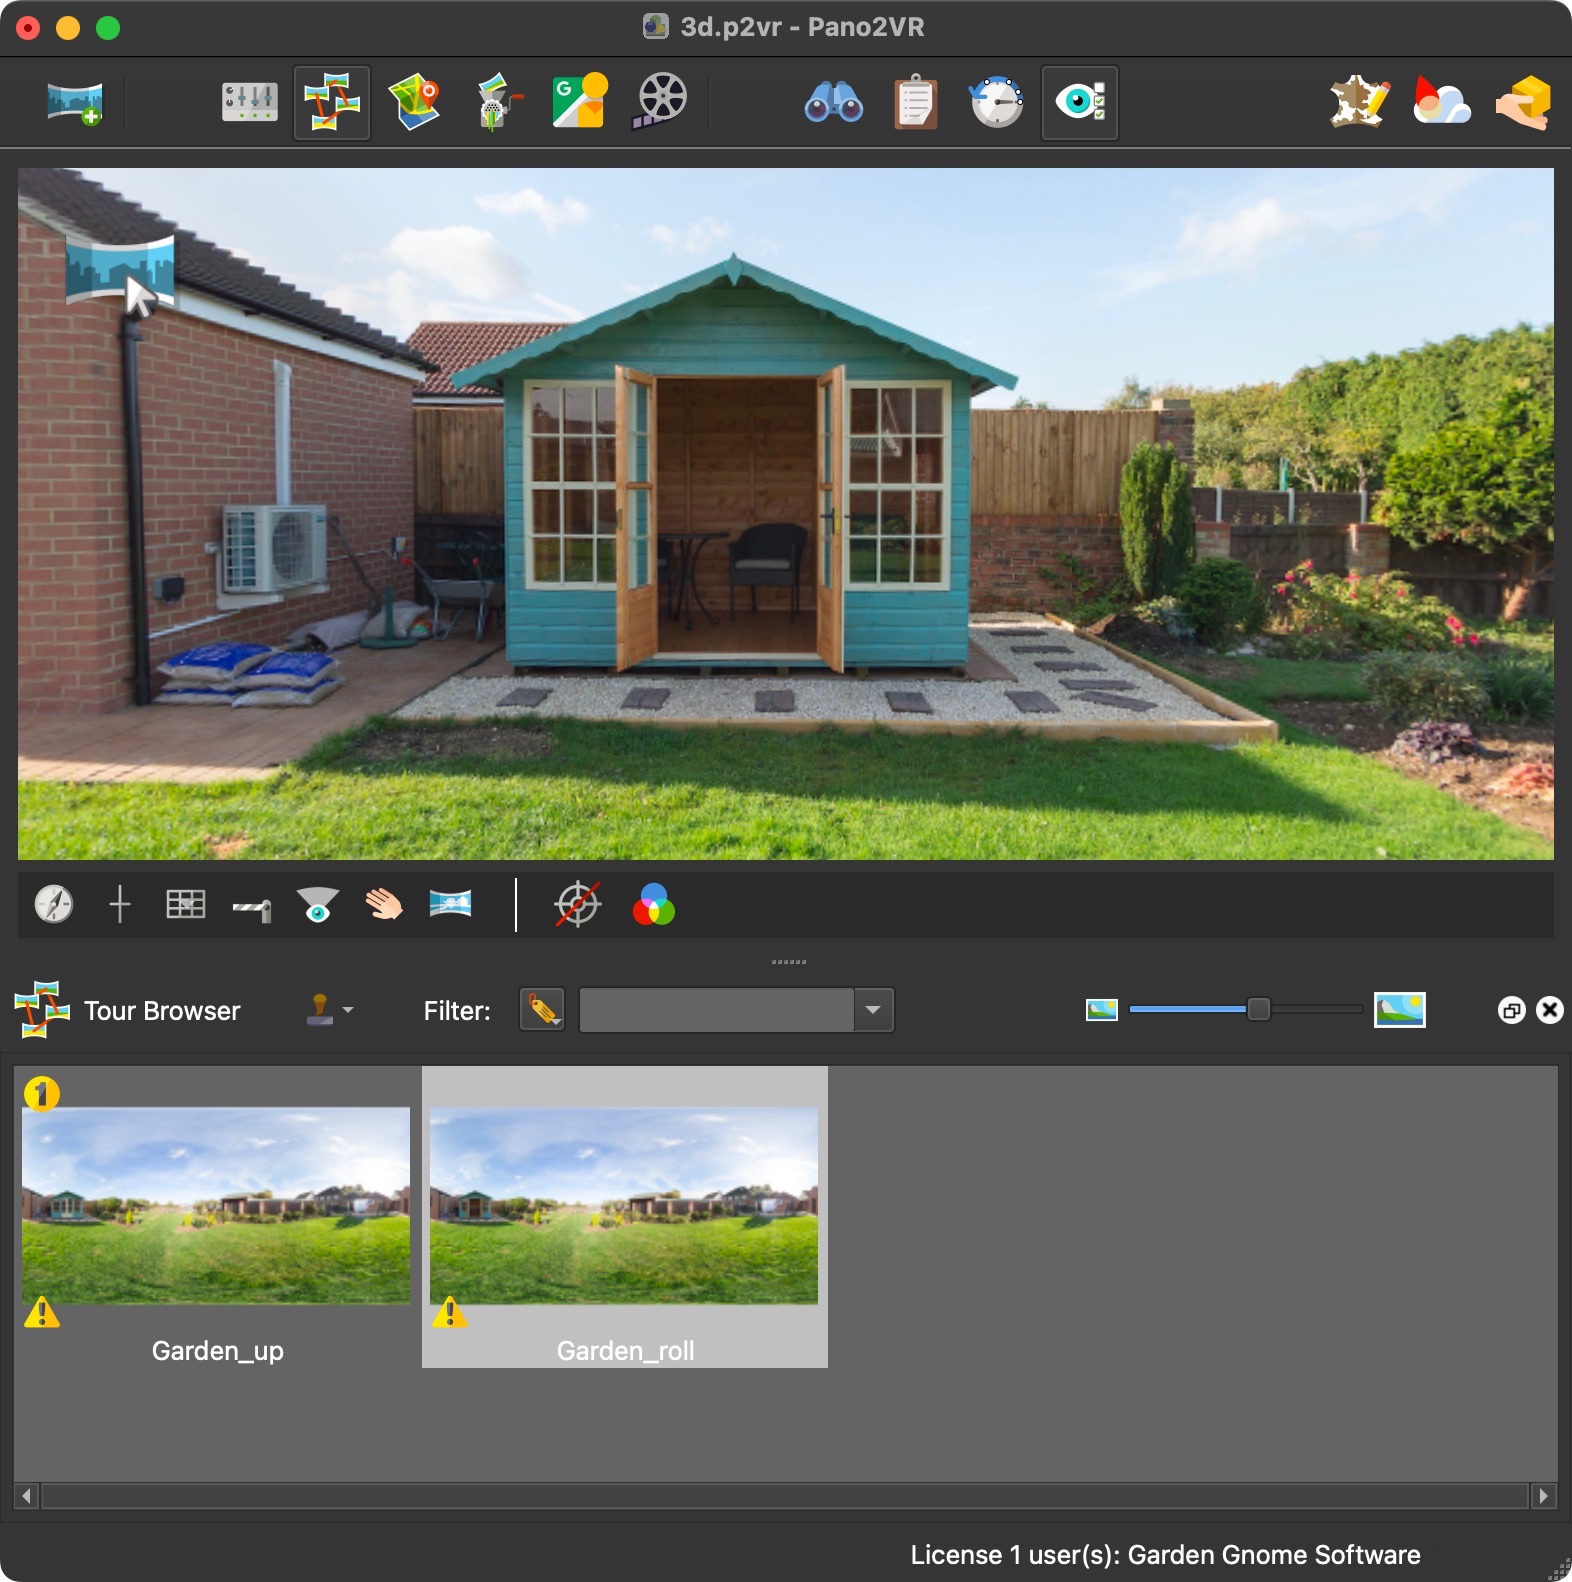Open the Skin Editor icon
This screenshot has width=1572, height=1582.
(1359, 103)
